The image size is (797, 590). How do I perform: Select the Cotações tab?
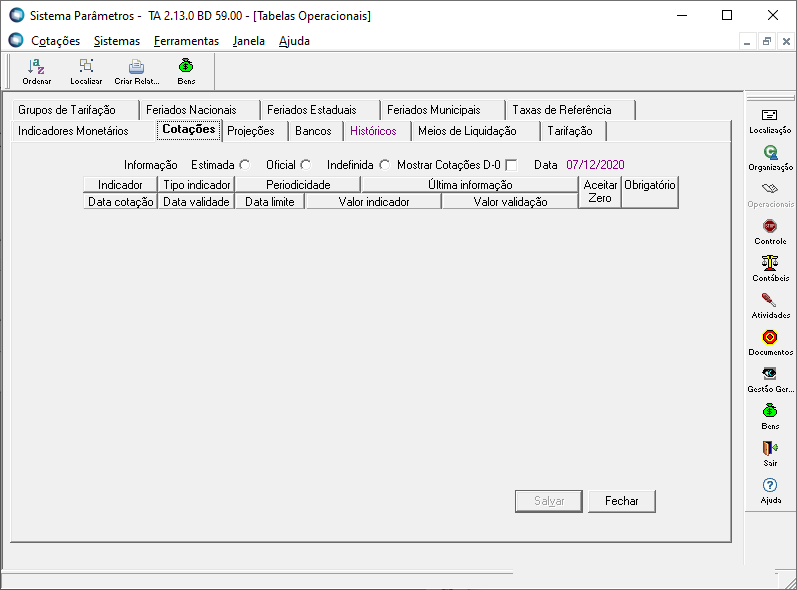pyautogui.click(x=189, y=130)
